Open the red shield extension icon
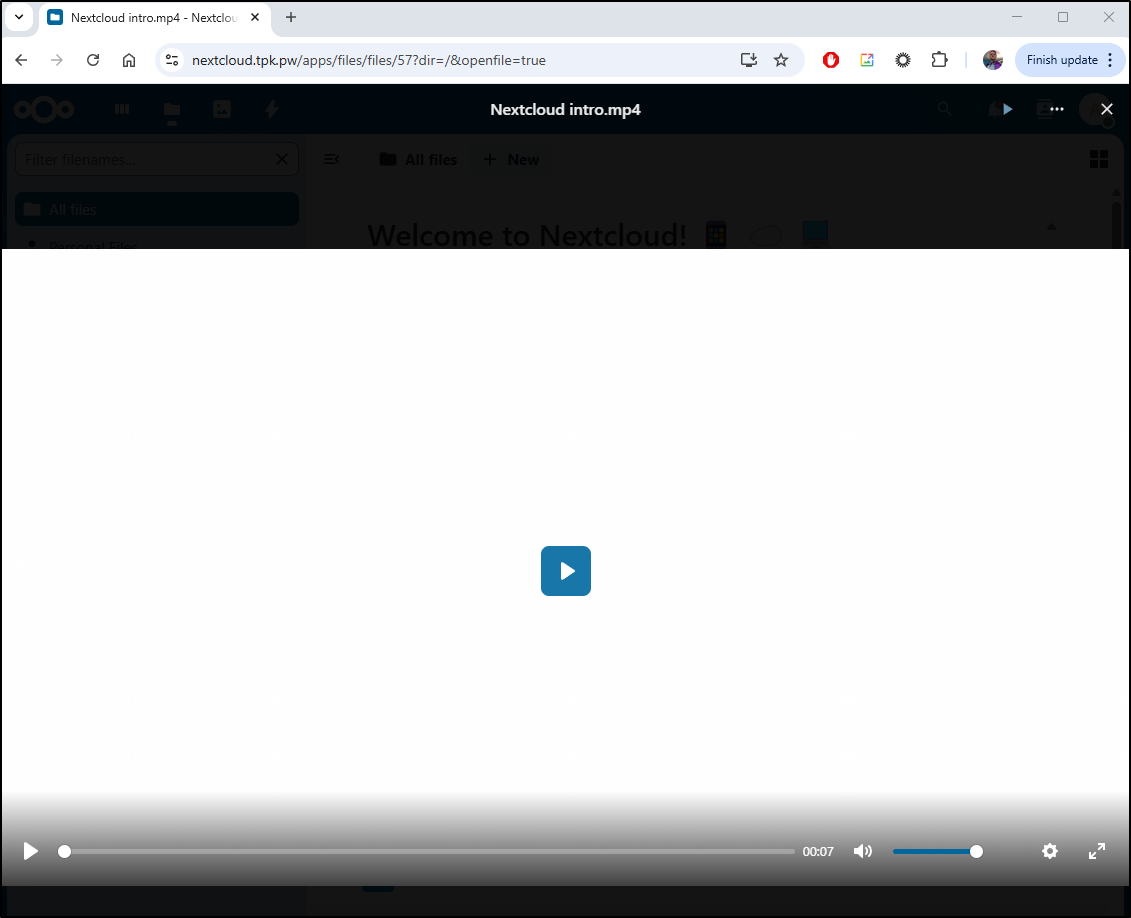This screenshot has width=1131, height=918. tap(831, 60)
